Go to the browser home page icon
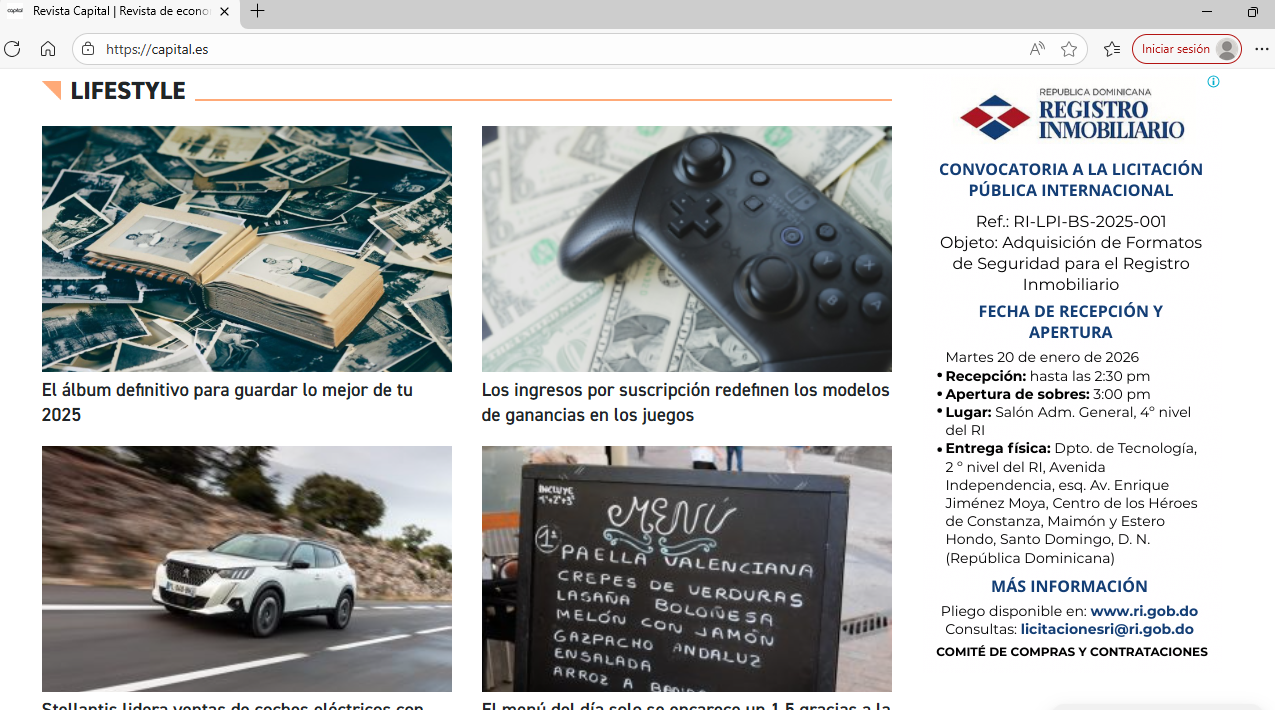Image resolution: width=1275 pixels, height=710 pixels. coord(47,49)
